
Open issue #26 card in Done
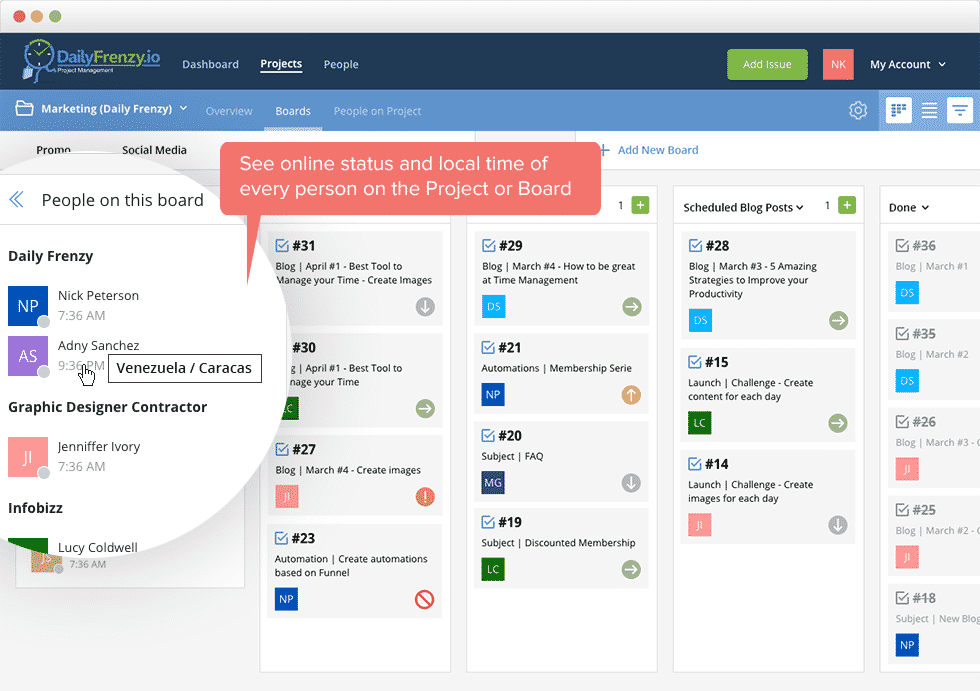934,447
